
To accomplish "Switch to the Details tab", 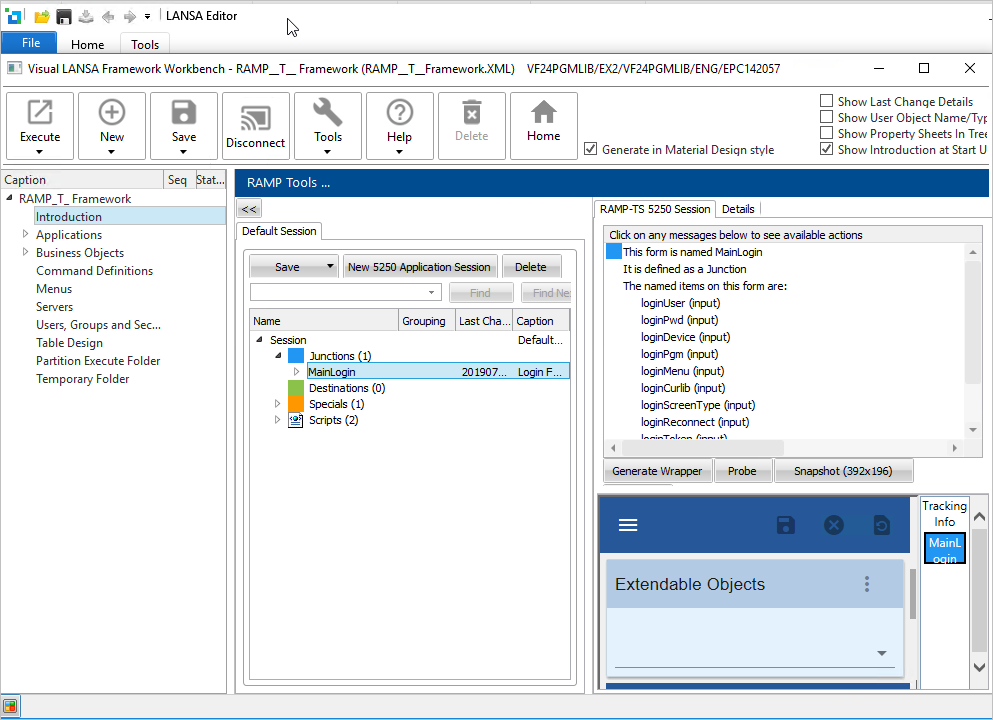I will pos(738,209).
